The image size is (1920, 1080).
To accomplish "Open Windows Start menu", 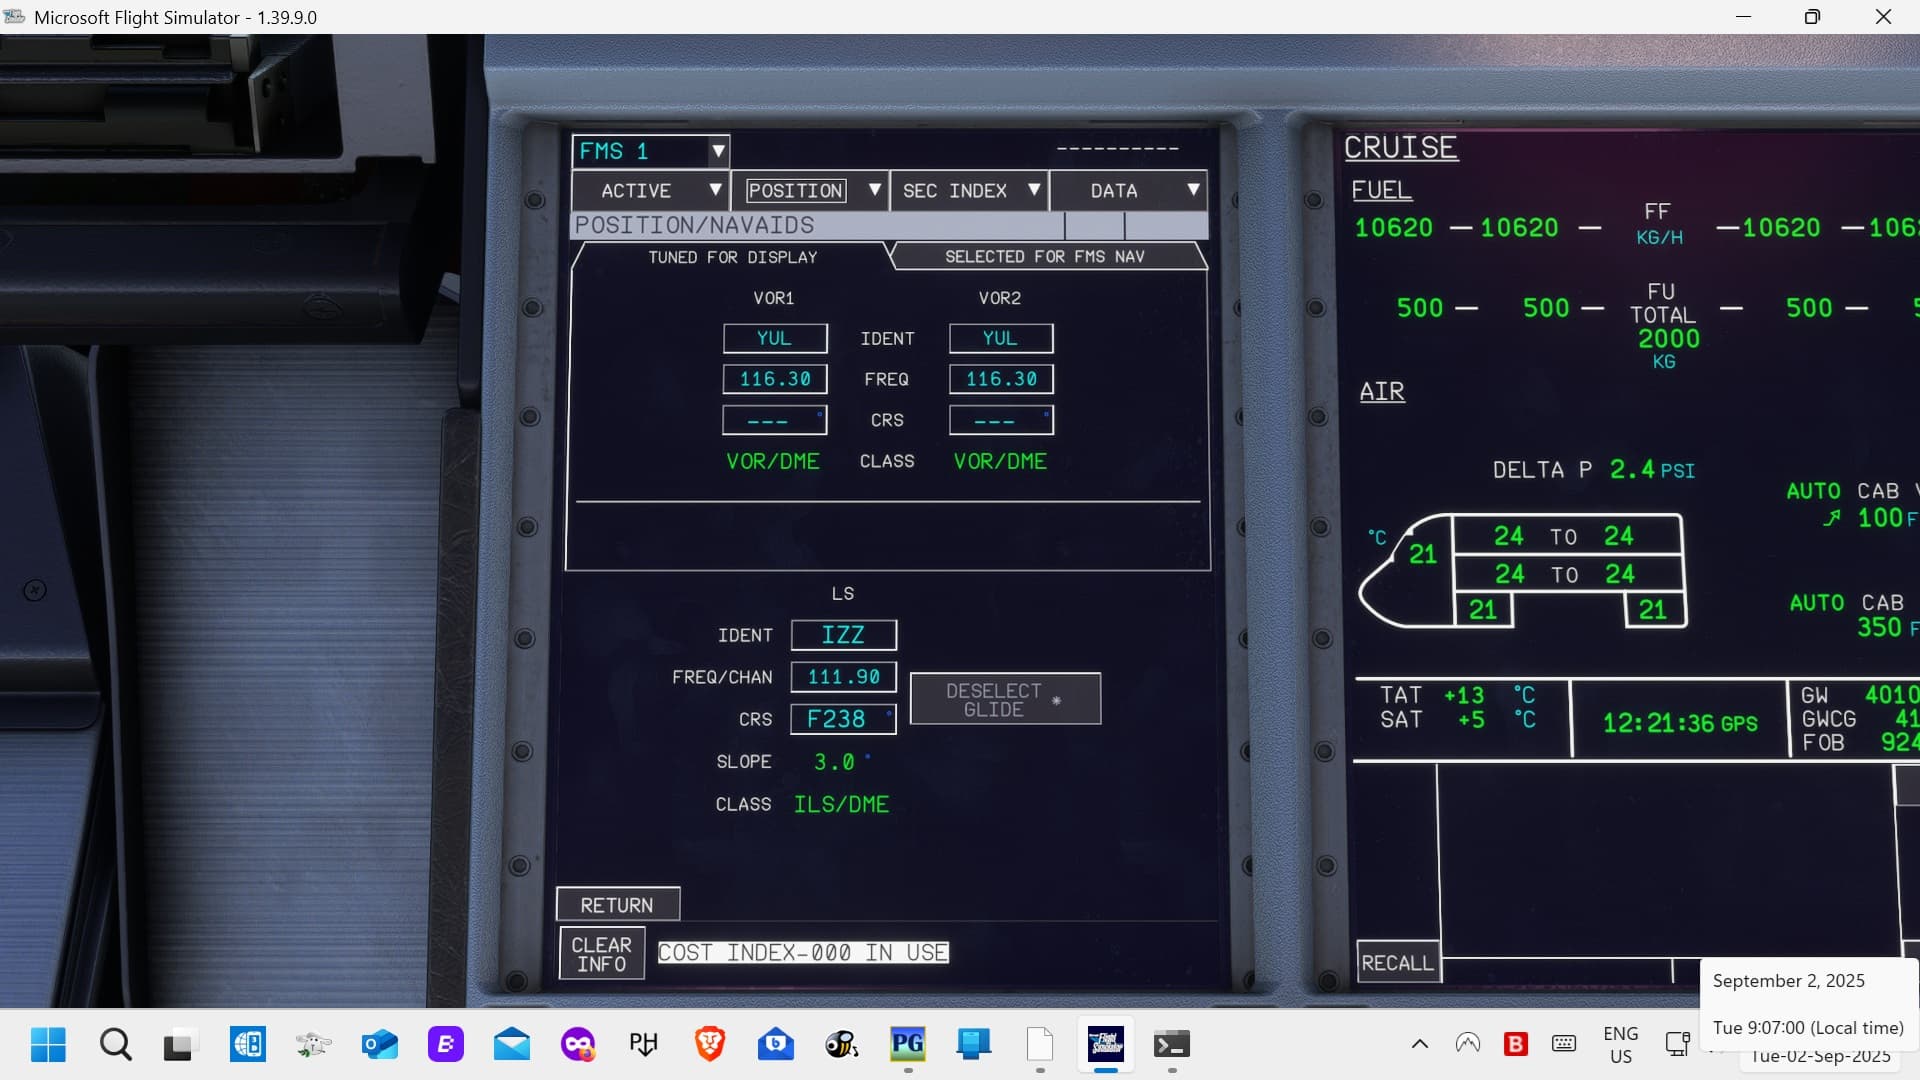I will click(48, 1045).
